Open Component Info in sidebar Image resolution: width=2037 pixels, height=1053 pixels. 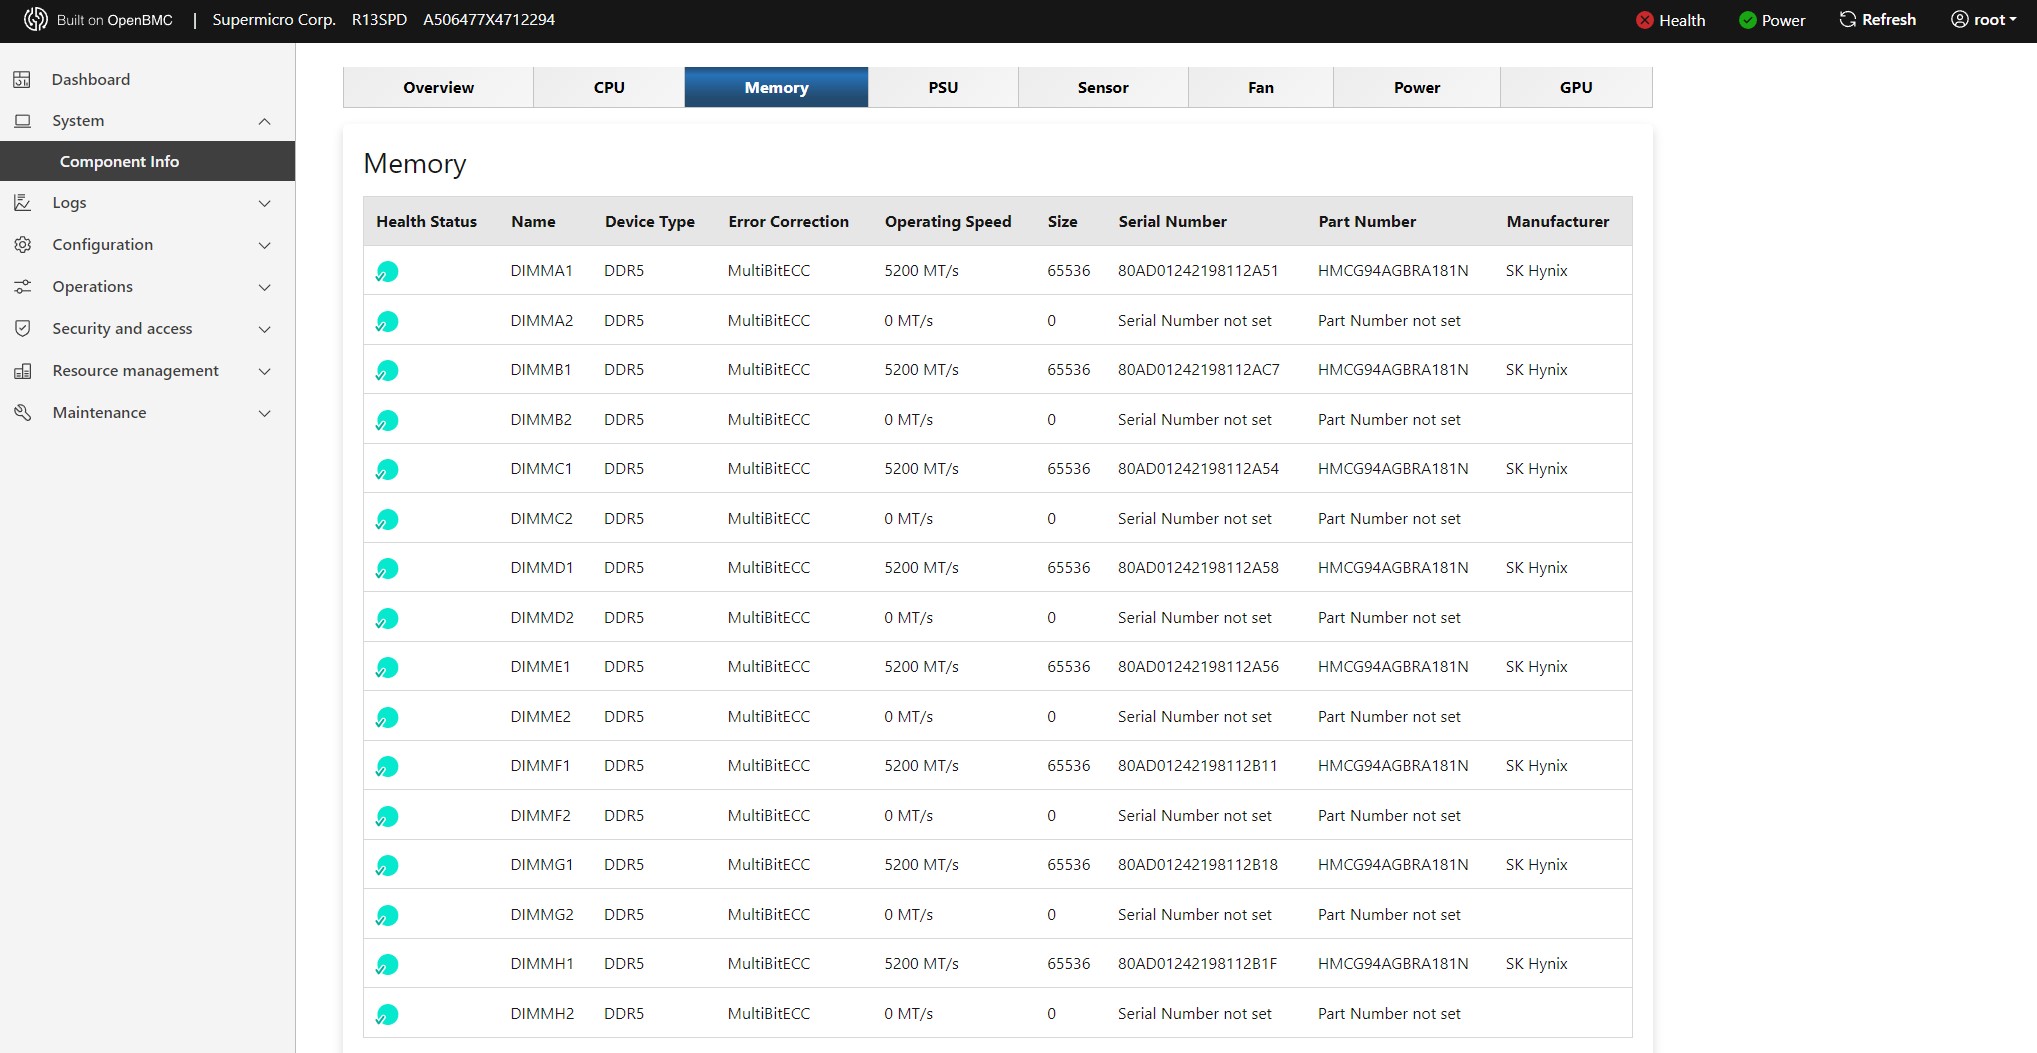[119, 162]
